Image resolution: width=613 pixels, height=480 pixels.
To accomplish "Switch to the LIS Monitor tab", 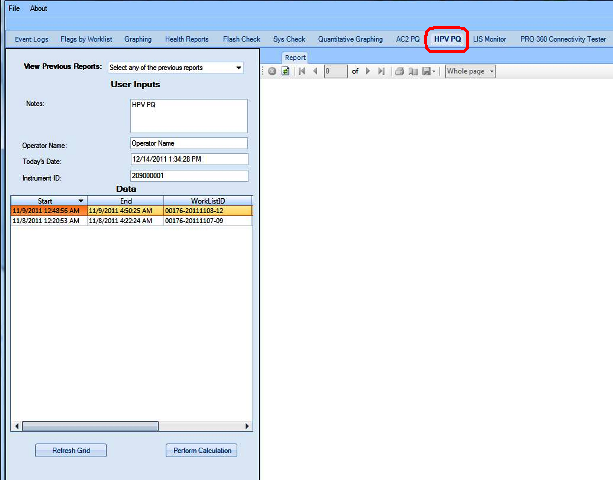I will 490,39.
